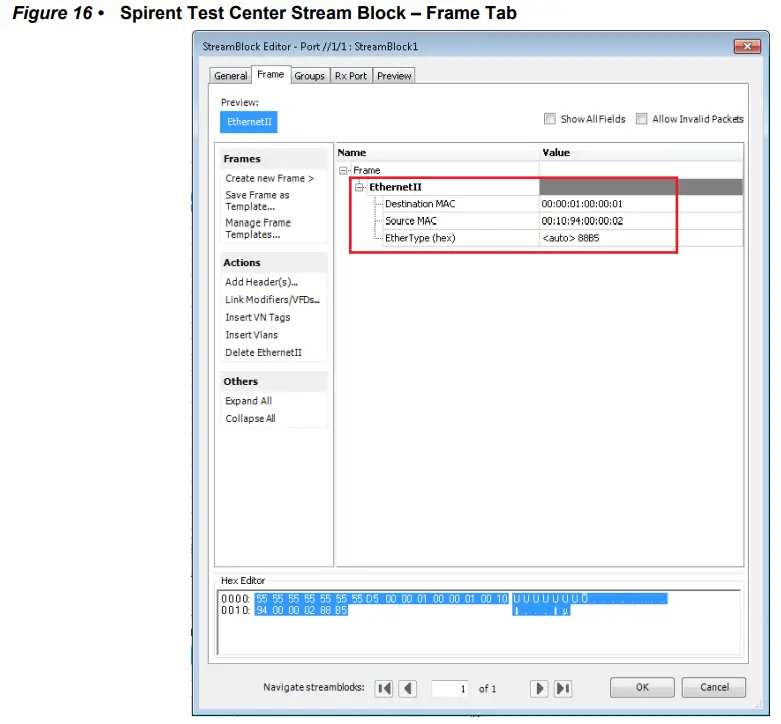Viewport: 781px width, 724px height.
Task: Click Source MAC value 00:10:94:00:00:02
Action: point(582,221)
